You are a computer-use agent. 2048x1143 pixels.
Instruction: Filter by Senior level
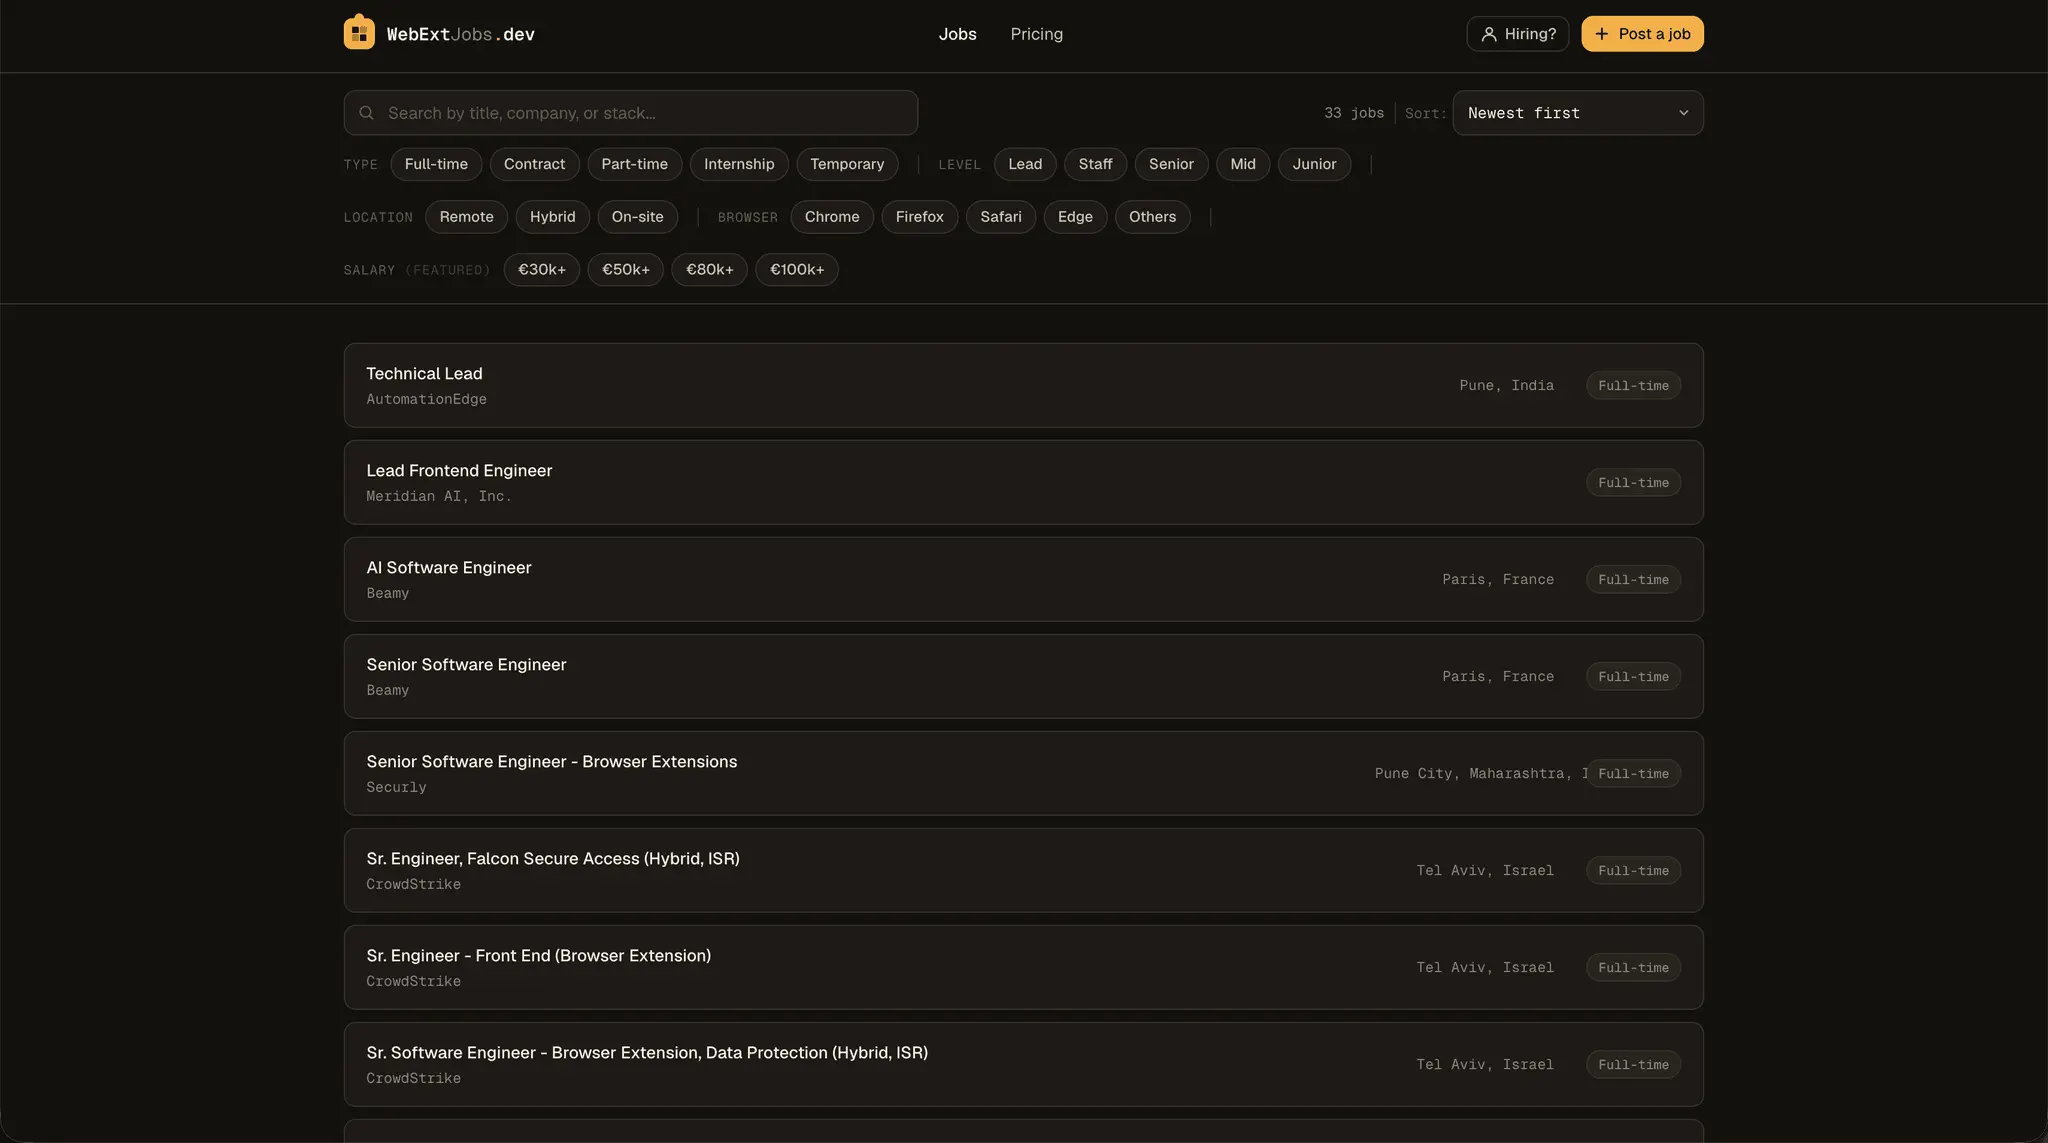1171,164
